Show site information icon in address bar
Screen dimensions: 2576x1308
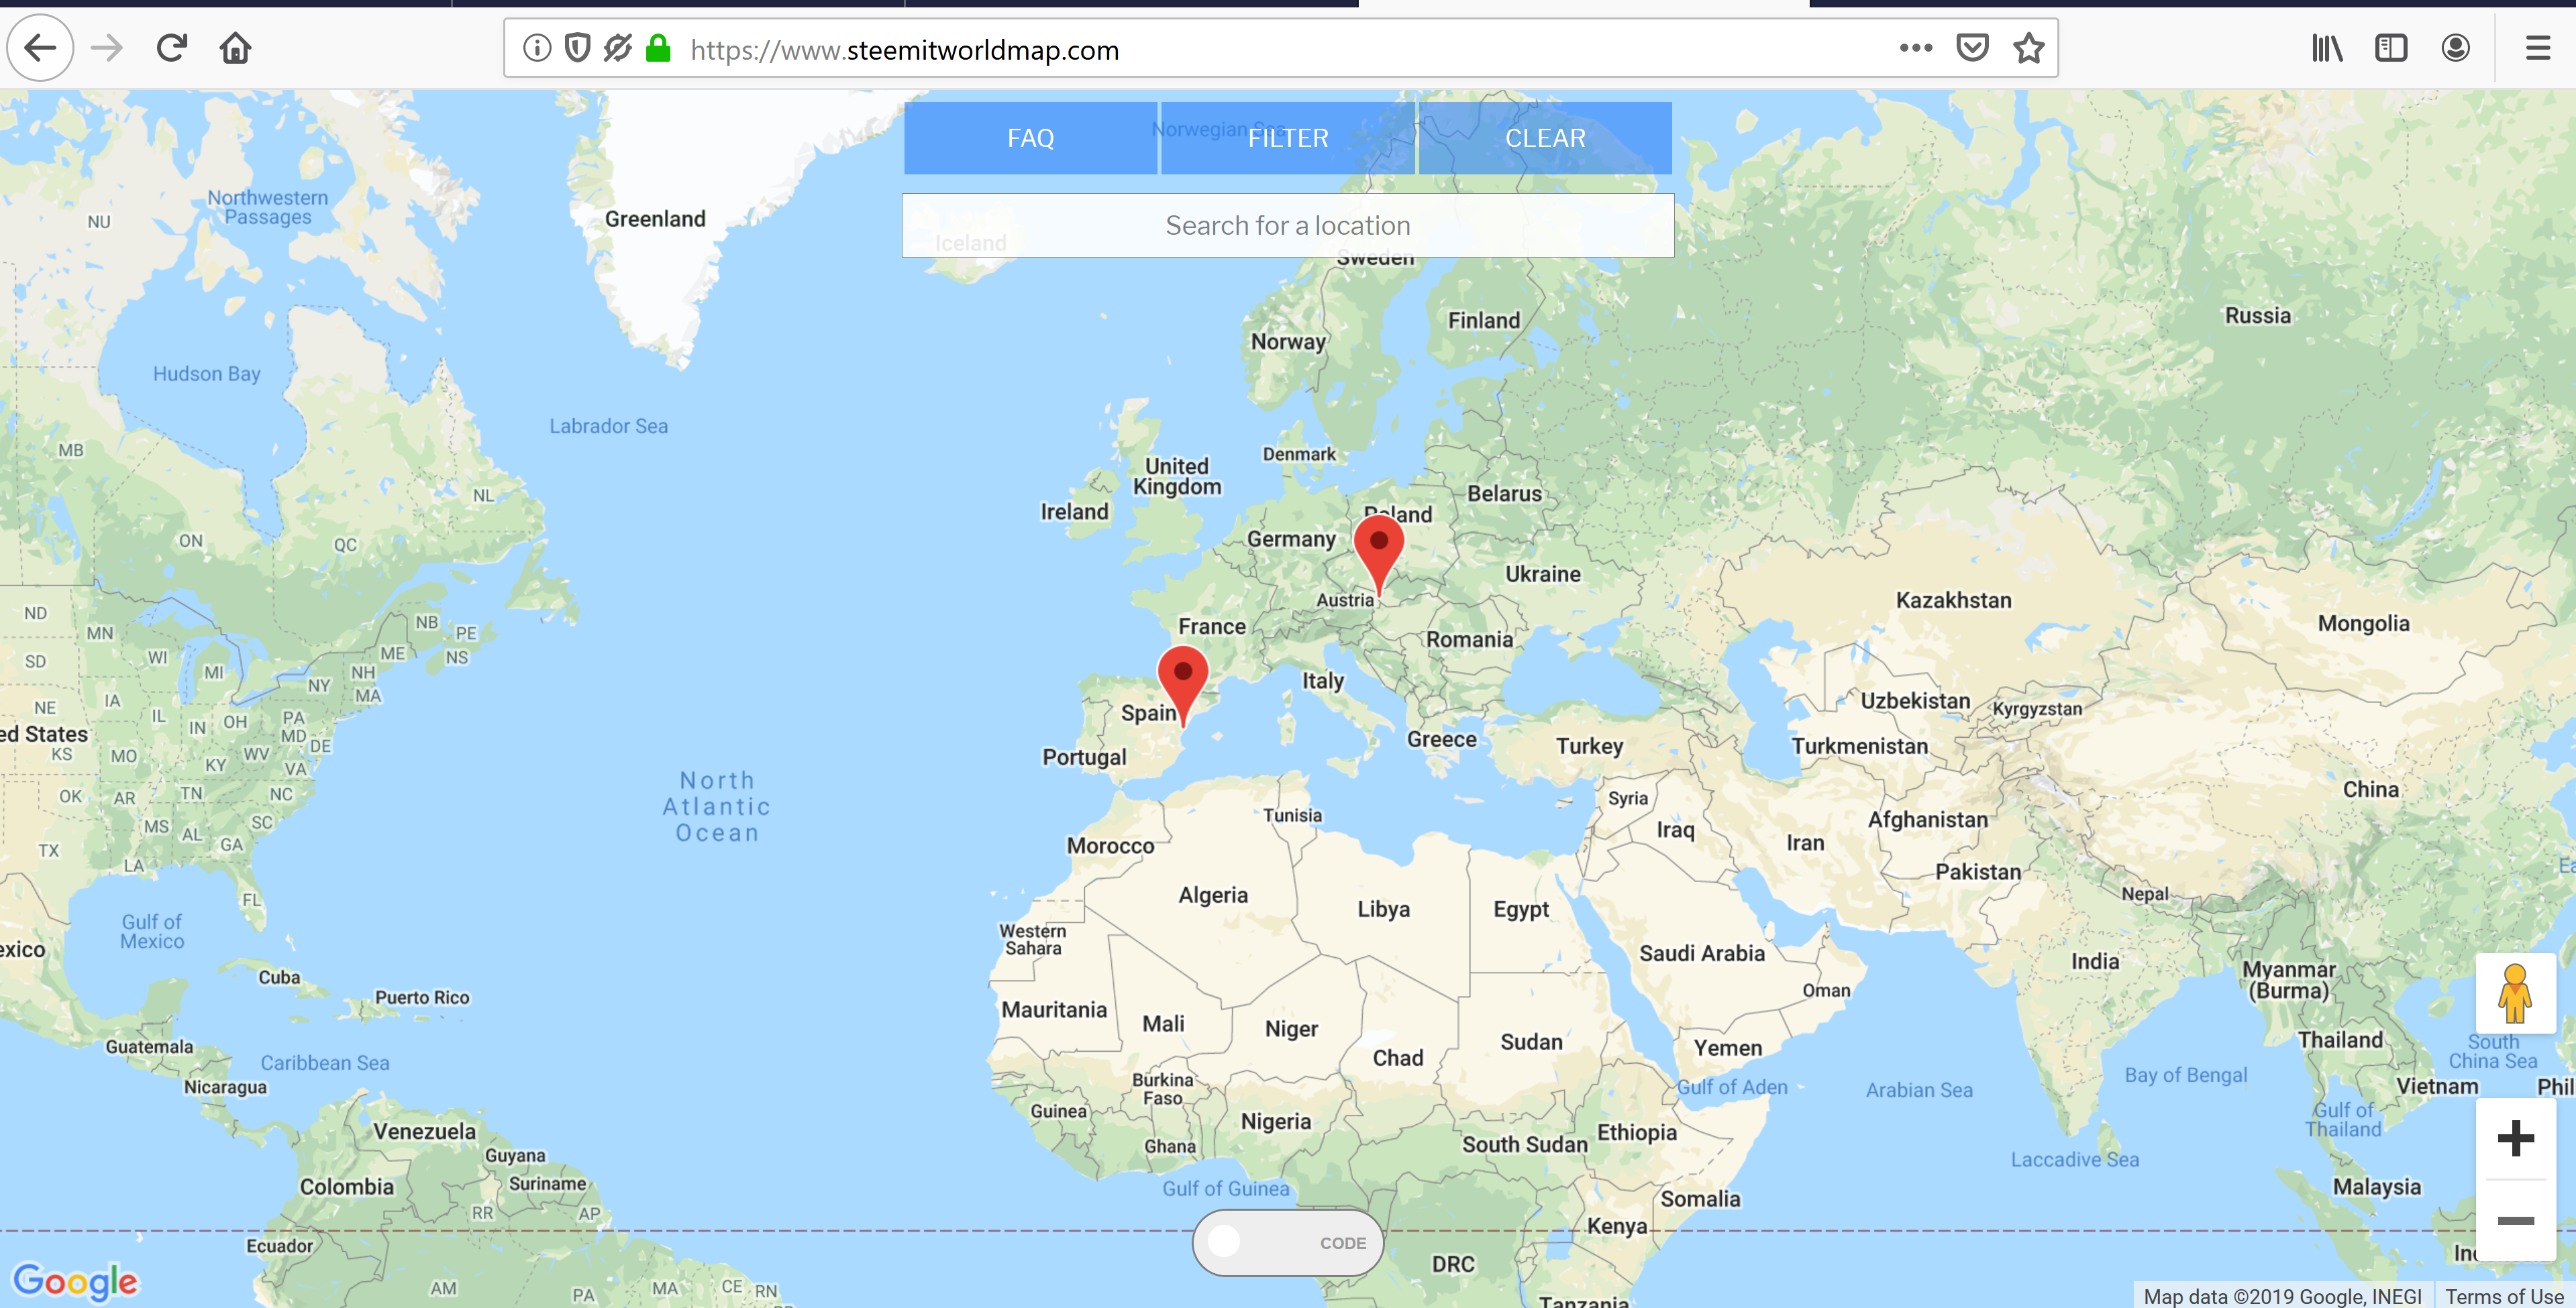(537, 48)
